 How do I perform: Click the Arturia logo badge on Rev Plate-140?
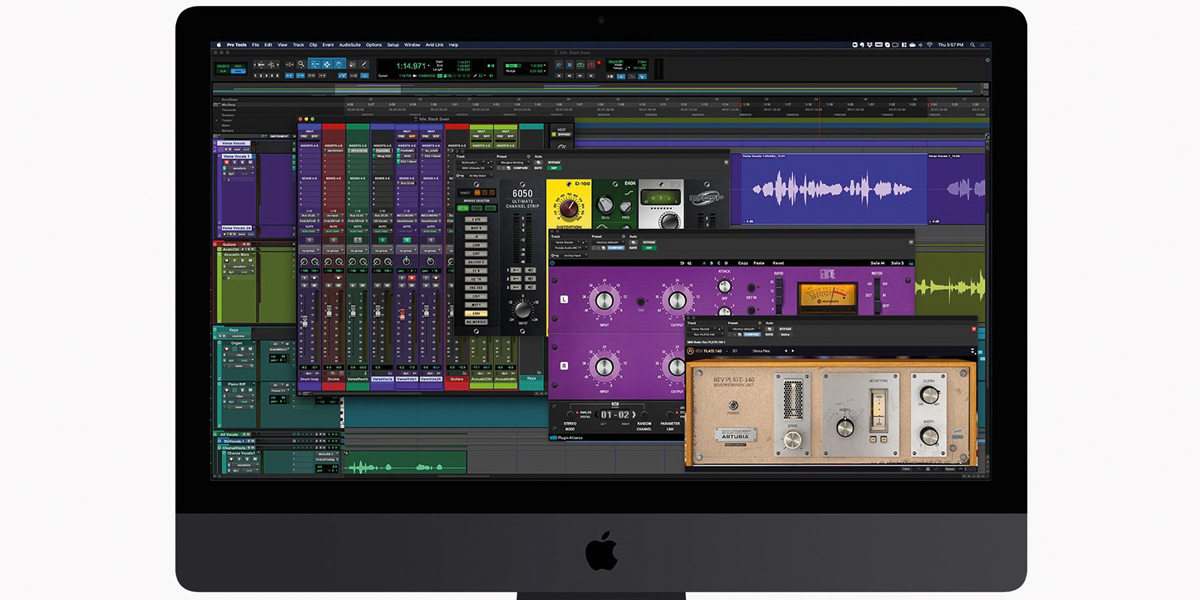pos(735,434)
